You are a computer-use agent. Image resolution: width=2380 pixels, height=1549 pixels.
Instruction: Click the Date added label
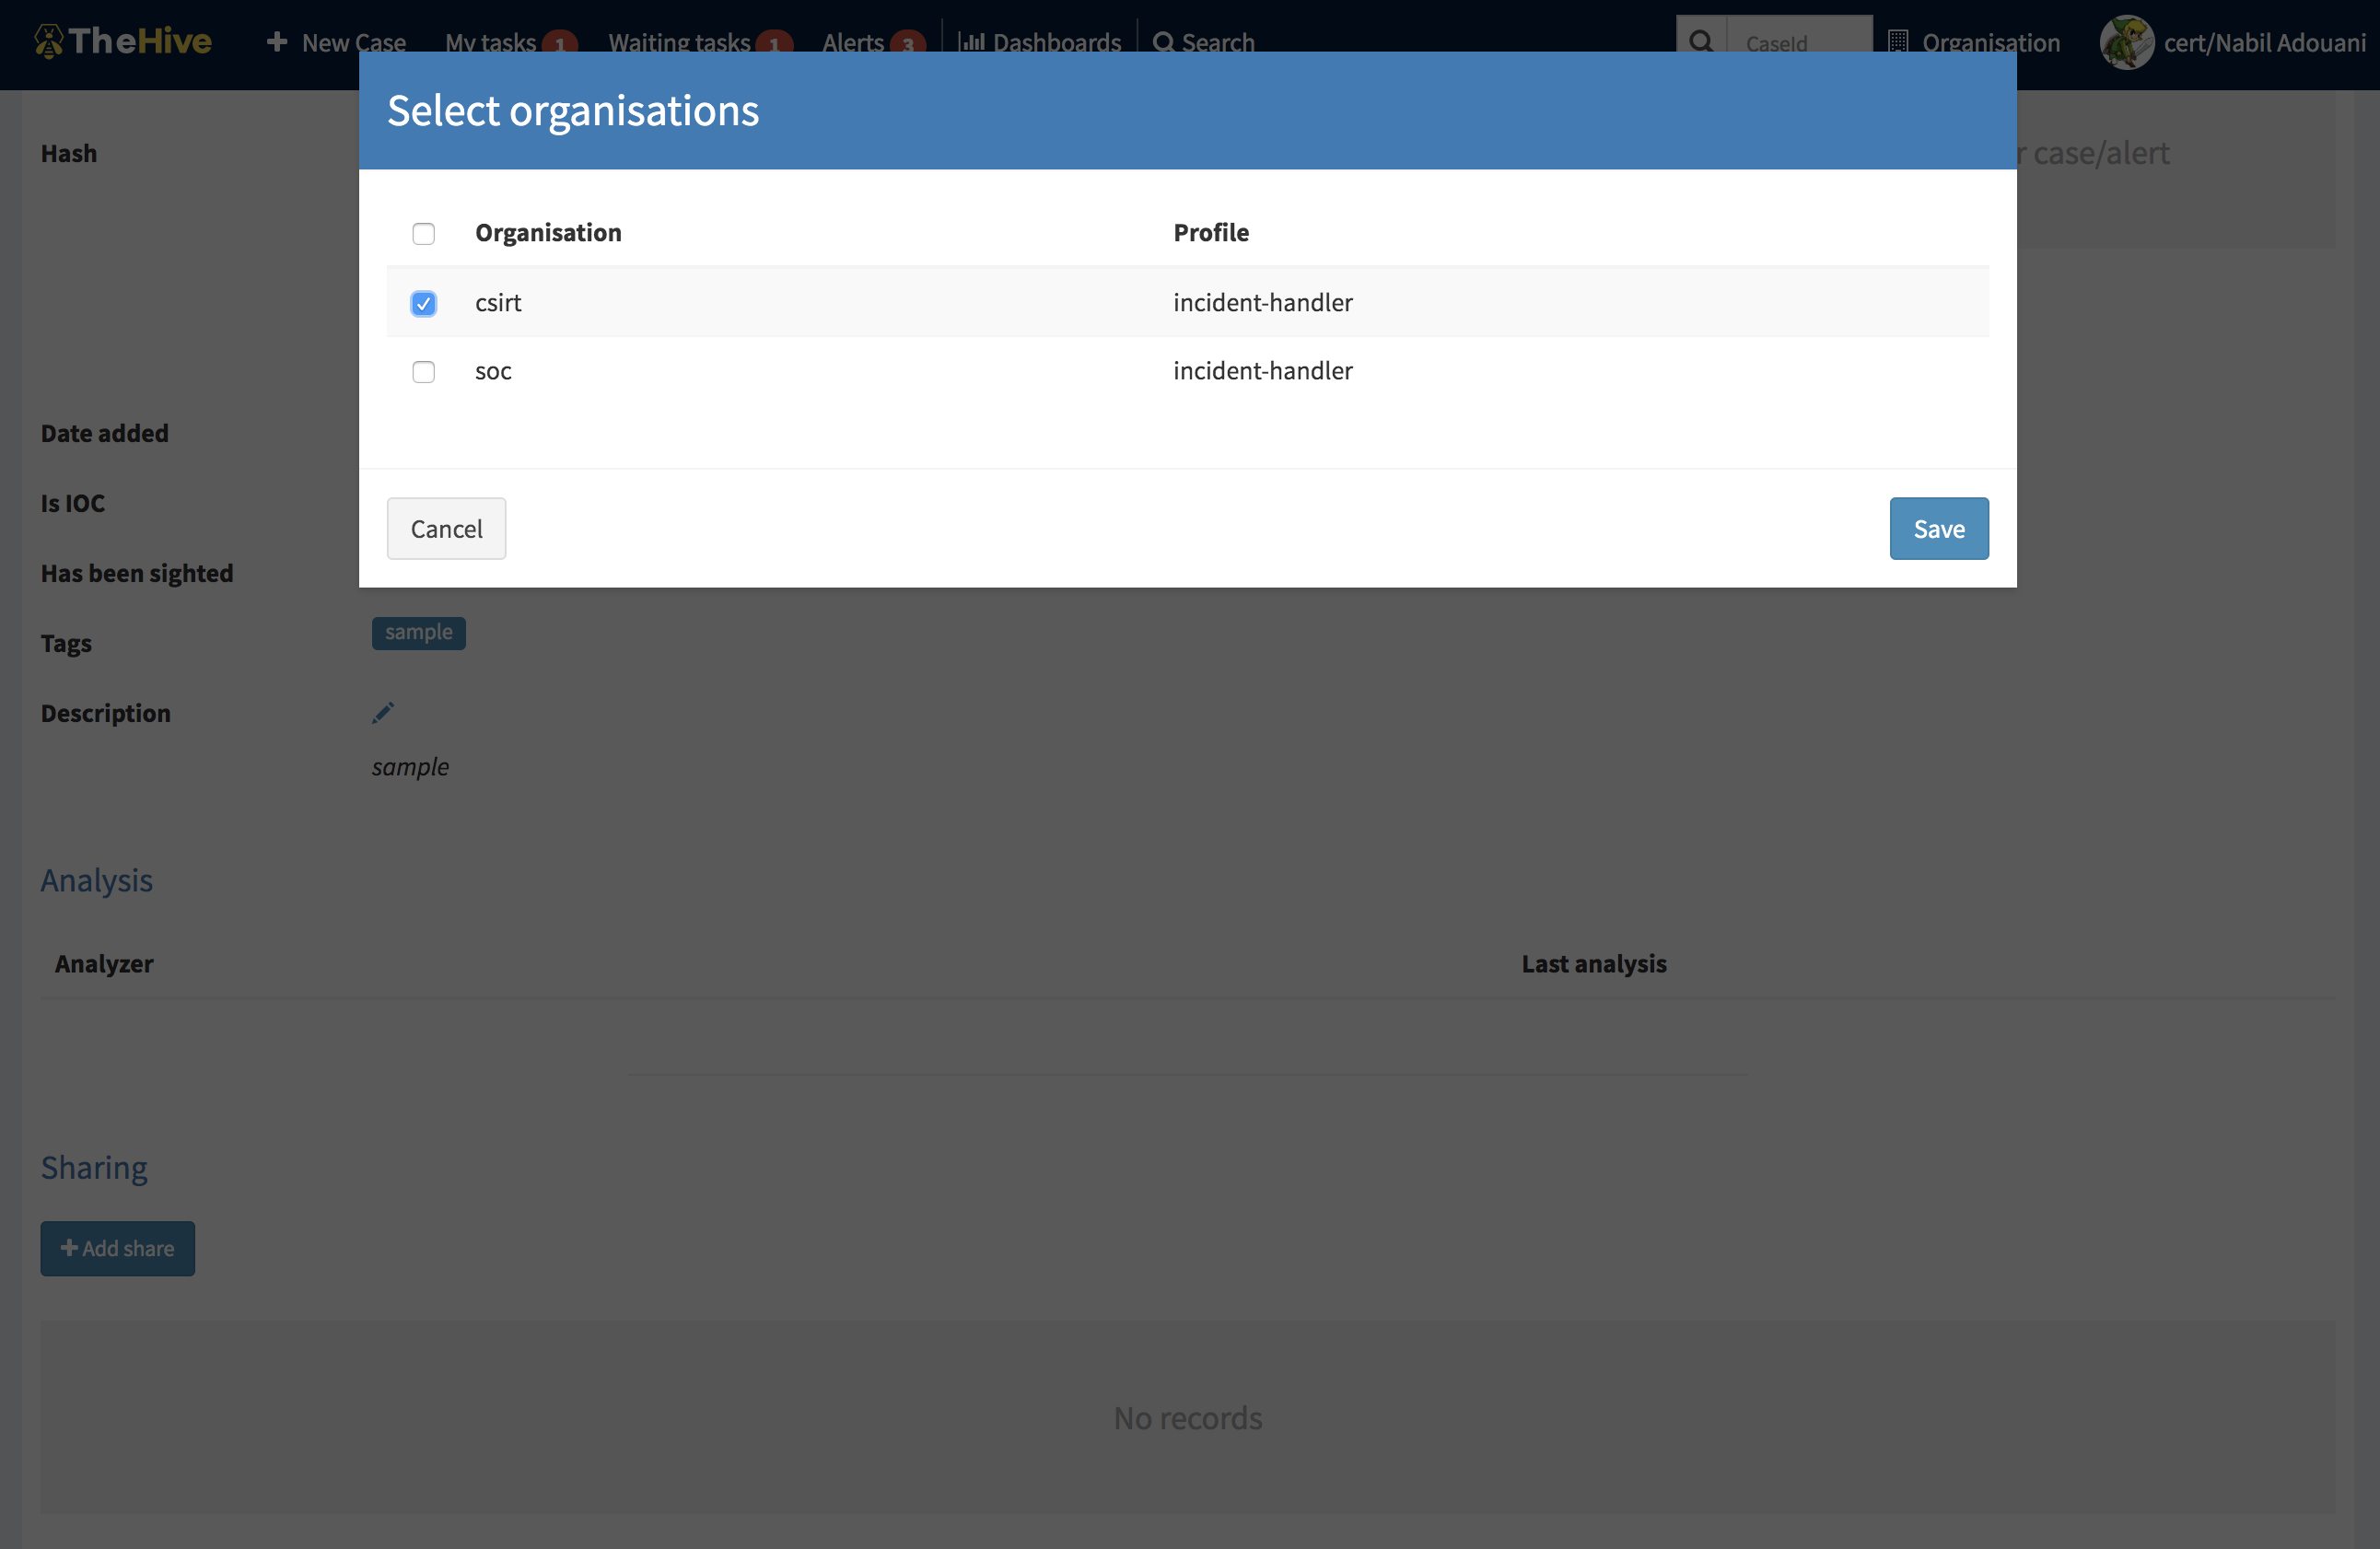(105, 433)
